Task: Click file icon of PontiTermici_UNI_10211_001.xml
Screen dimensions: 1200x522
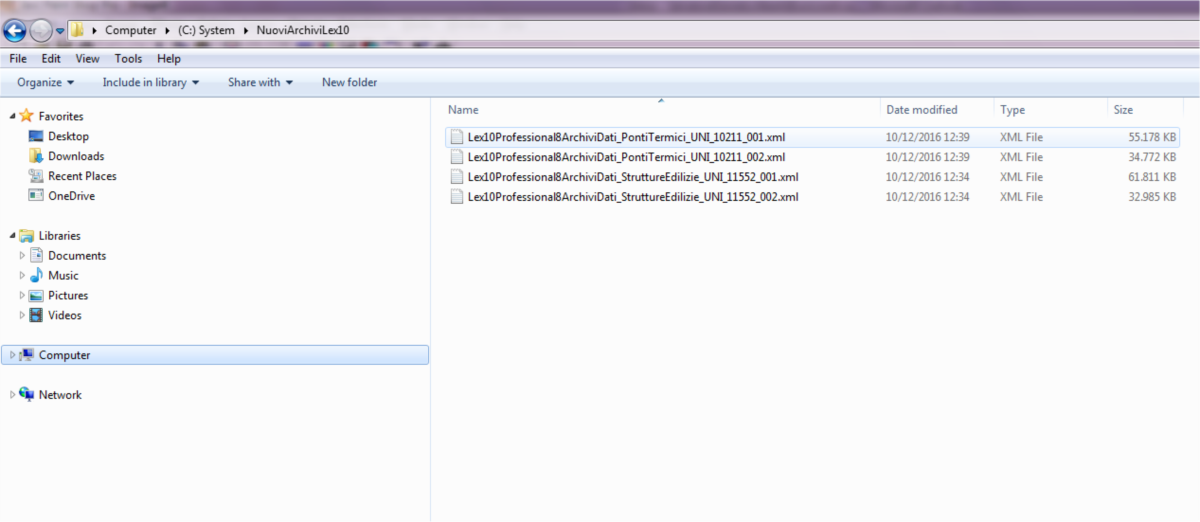Action: coord(457,137)
